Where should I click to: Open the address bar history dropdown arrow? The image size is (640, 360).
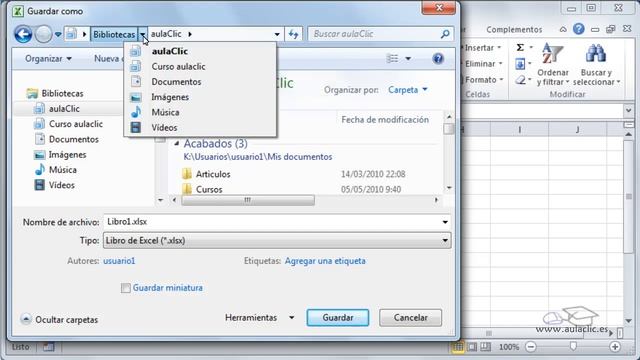277,34
